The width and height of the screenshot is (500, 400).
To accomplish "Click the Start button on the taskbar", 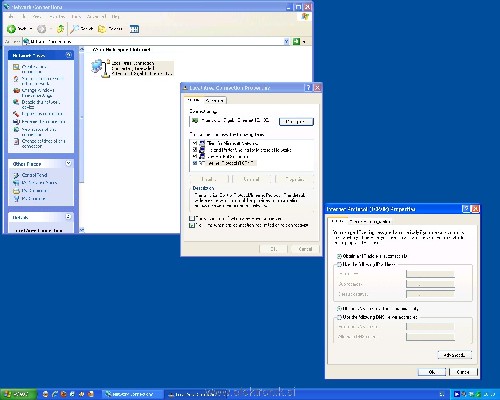I will [x=18, y=394].
